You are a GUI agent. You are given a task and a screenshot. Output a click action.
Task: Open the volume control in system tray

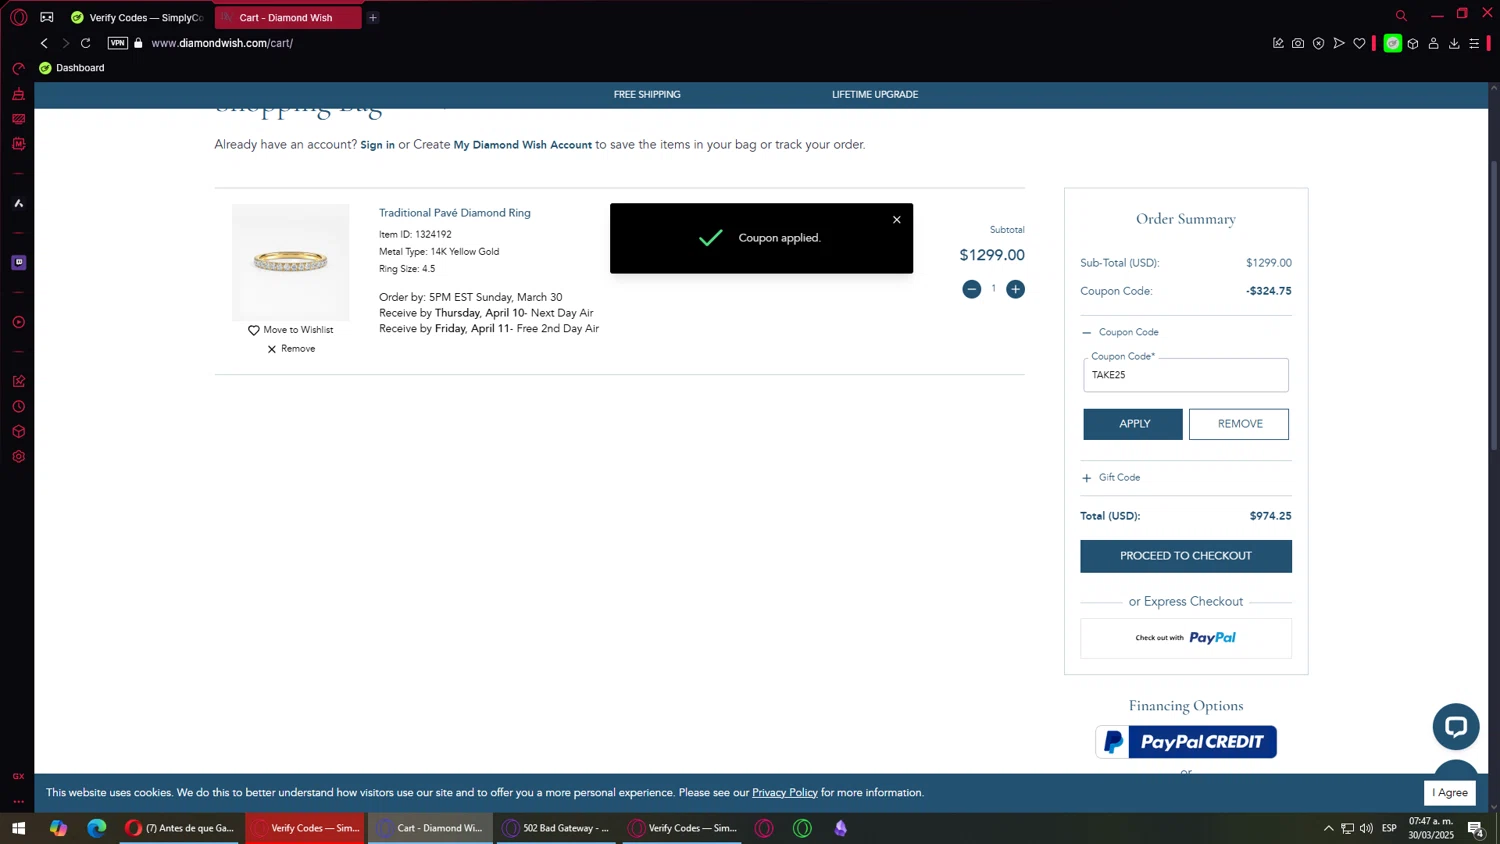(x=1366, y=828)
